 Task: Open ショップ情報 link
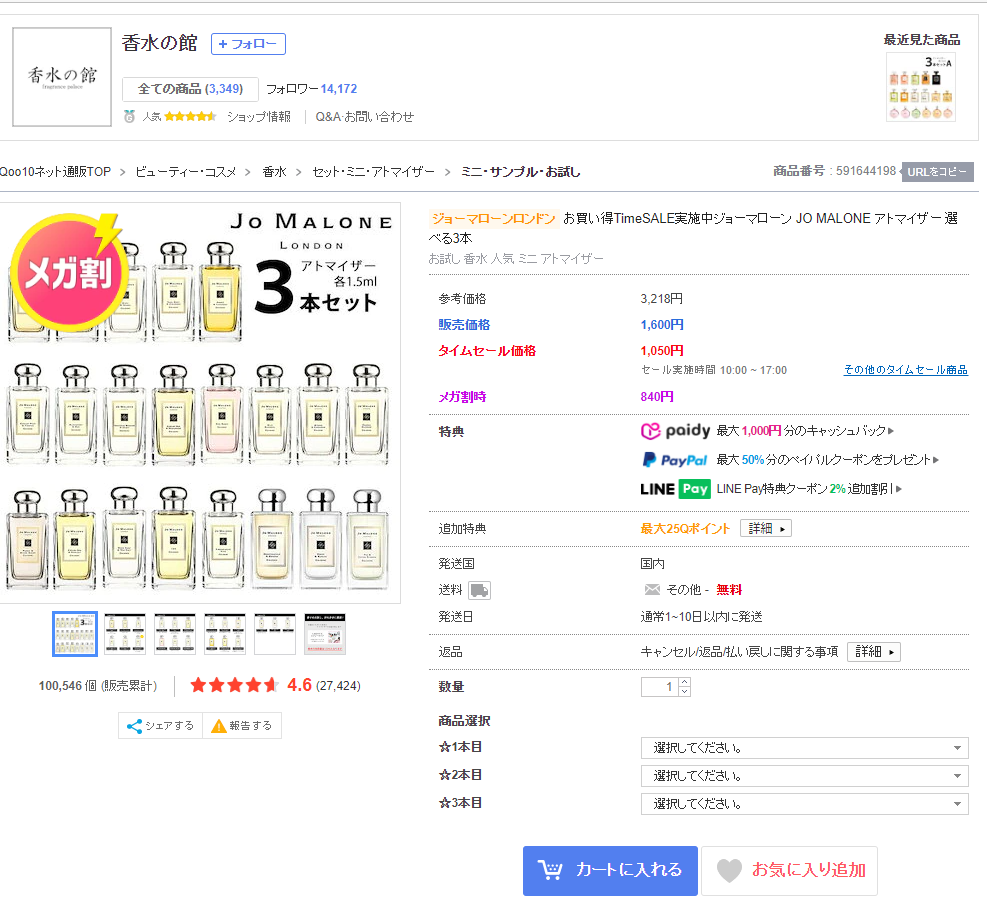click(259, 116)
